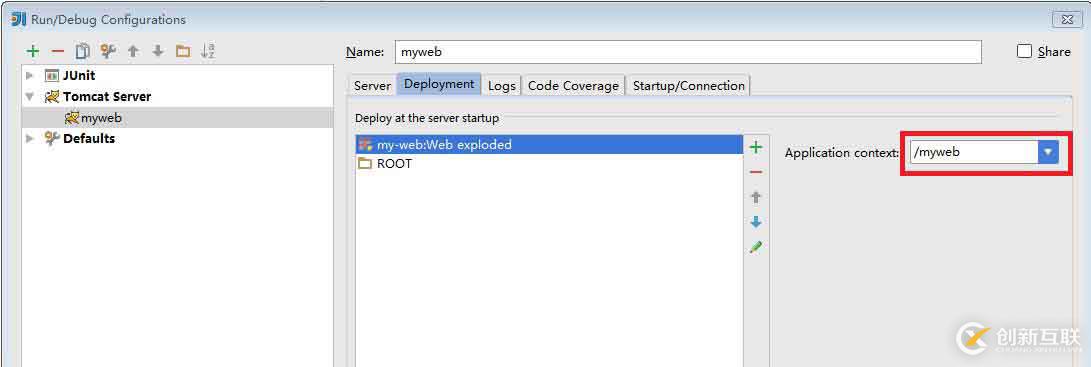Expand the JUnit tree node
The width and height of the screenshot is (1091, 367).
(x=29, y=75)
